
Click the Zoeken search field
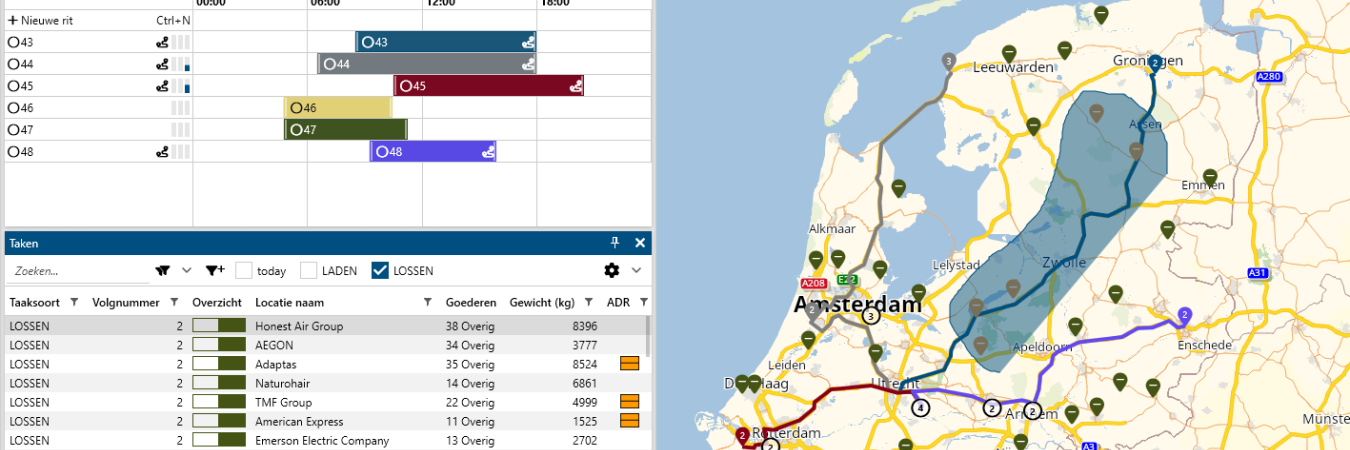click(x=79, y=270)
